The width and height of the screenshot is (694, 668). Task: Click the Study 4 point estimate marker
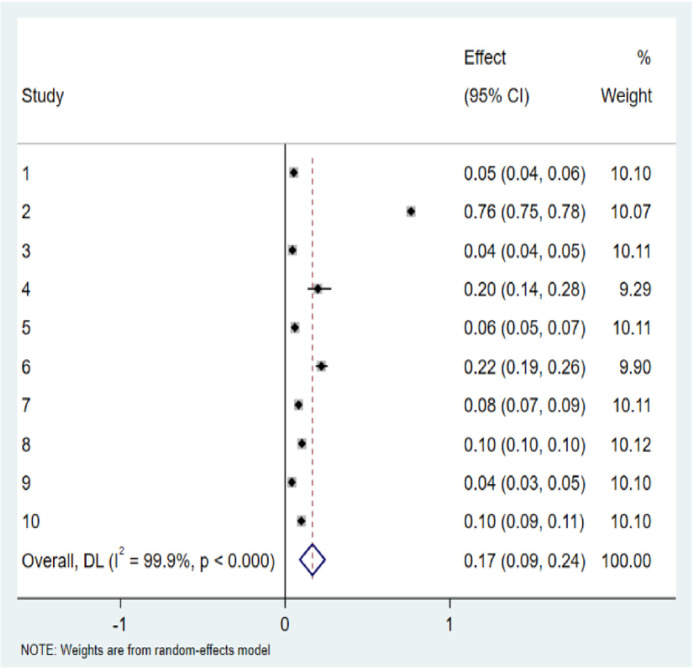318,289
